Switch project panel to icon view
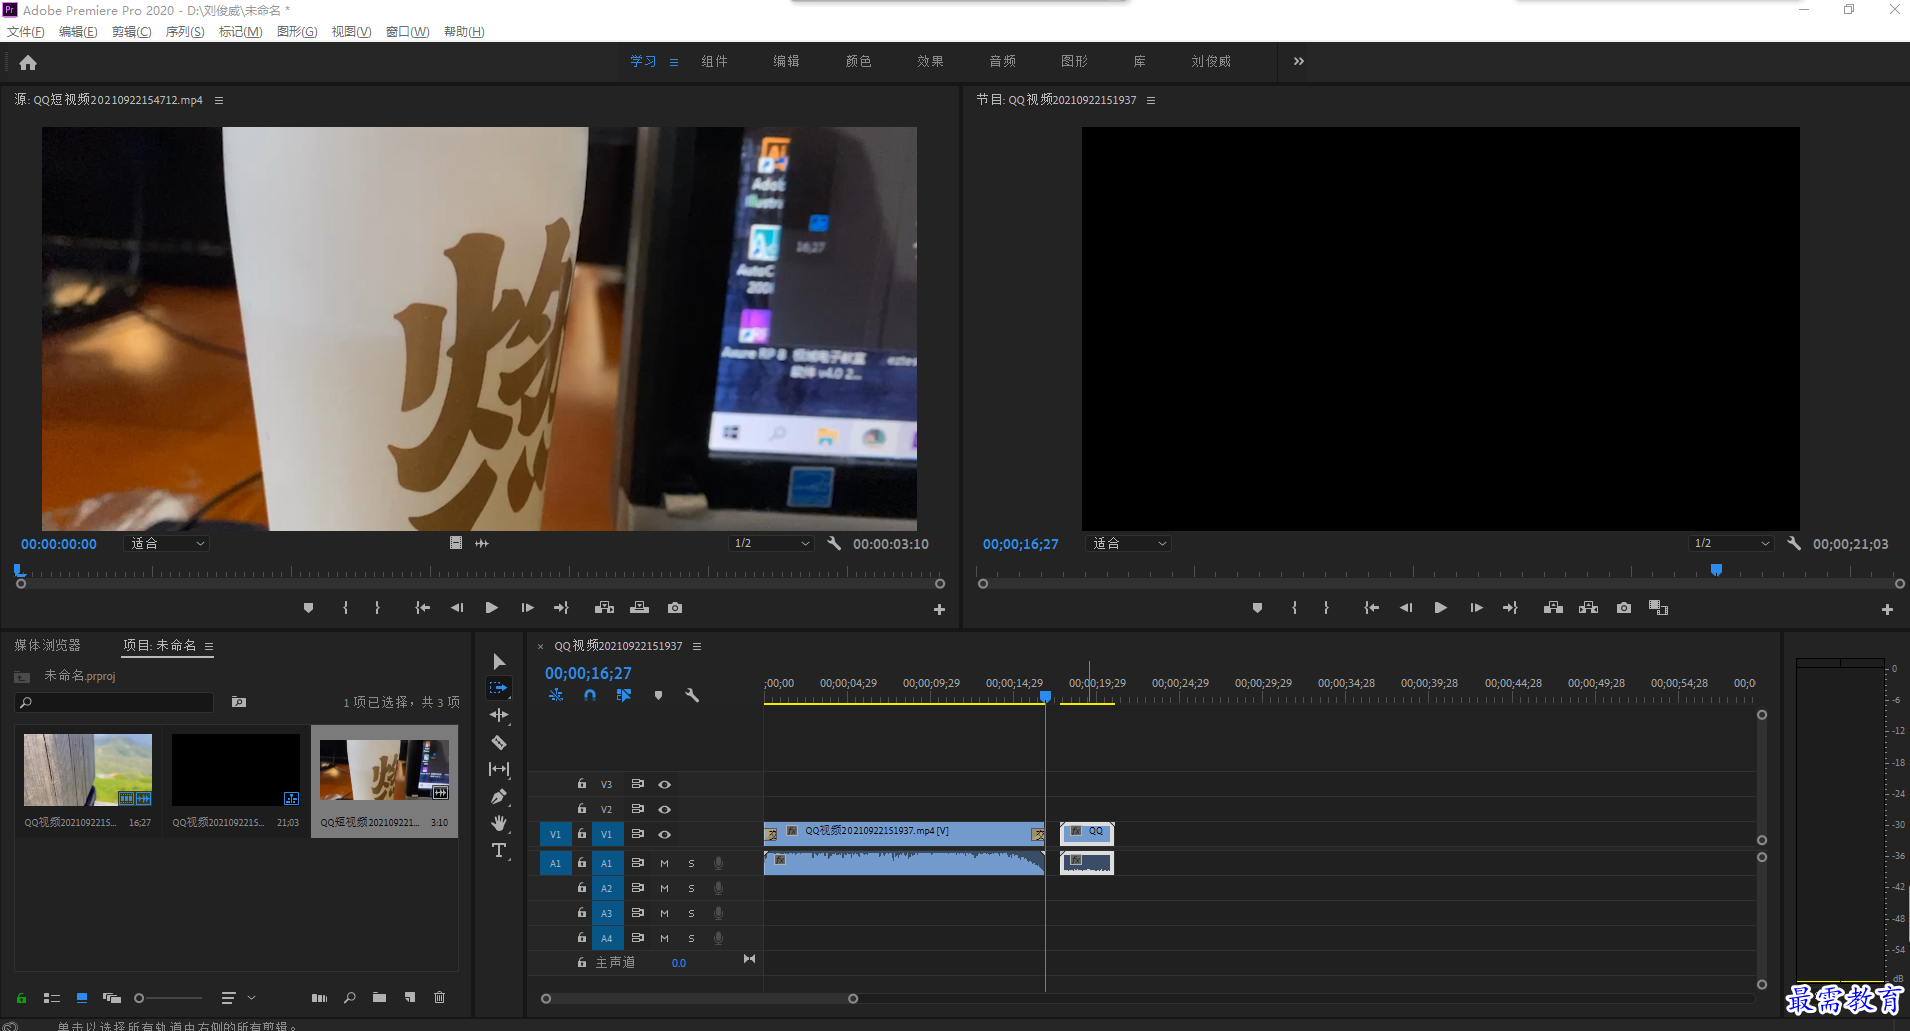 [x=82, y=998]
